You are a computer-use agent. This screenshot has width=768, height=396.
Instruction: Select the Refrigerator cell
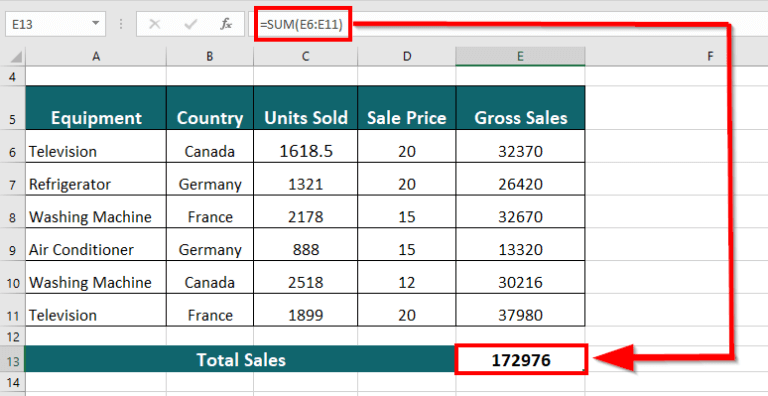tap(96, 179)
